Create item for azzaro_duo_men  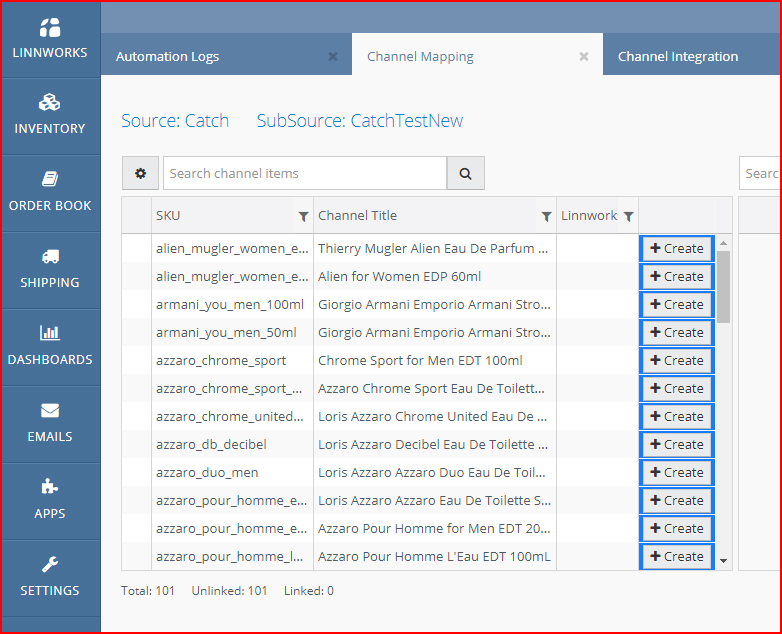pyautogui.click(x=677, y=472)
